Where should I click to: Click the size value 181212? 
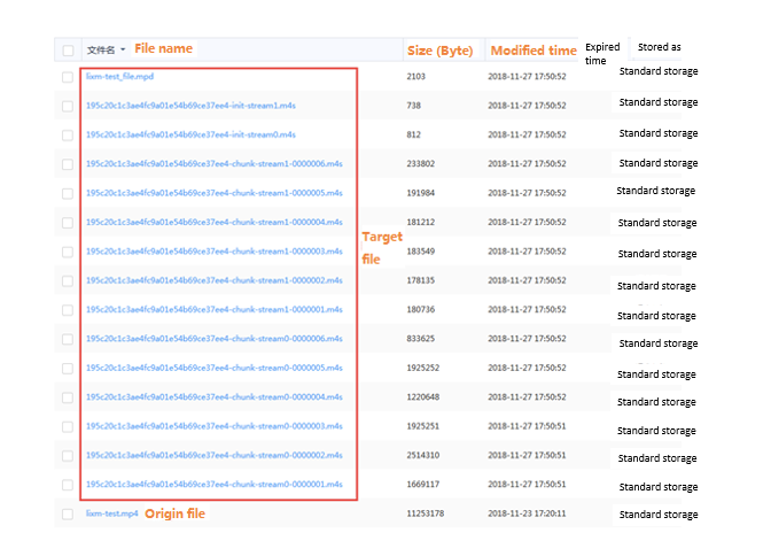(x=420, y=222)
